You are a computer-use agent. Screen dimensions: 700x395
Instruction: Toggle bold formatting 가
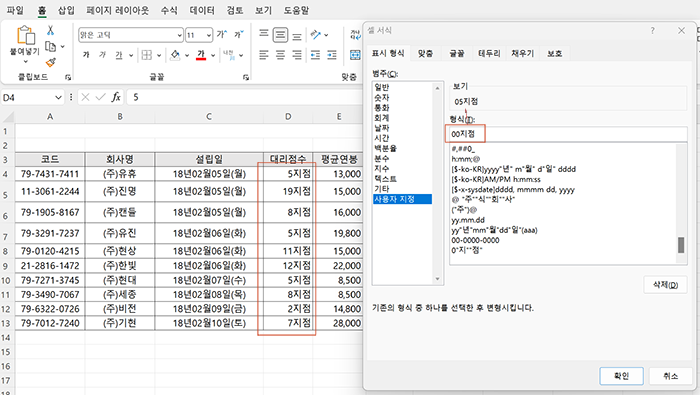pos(86,55)
